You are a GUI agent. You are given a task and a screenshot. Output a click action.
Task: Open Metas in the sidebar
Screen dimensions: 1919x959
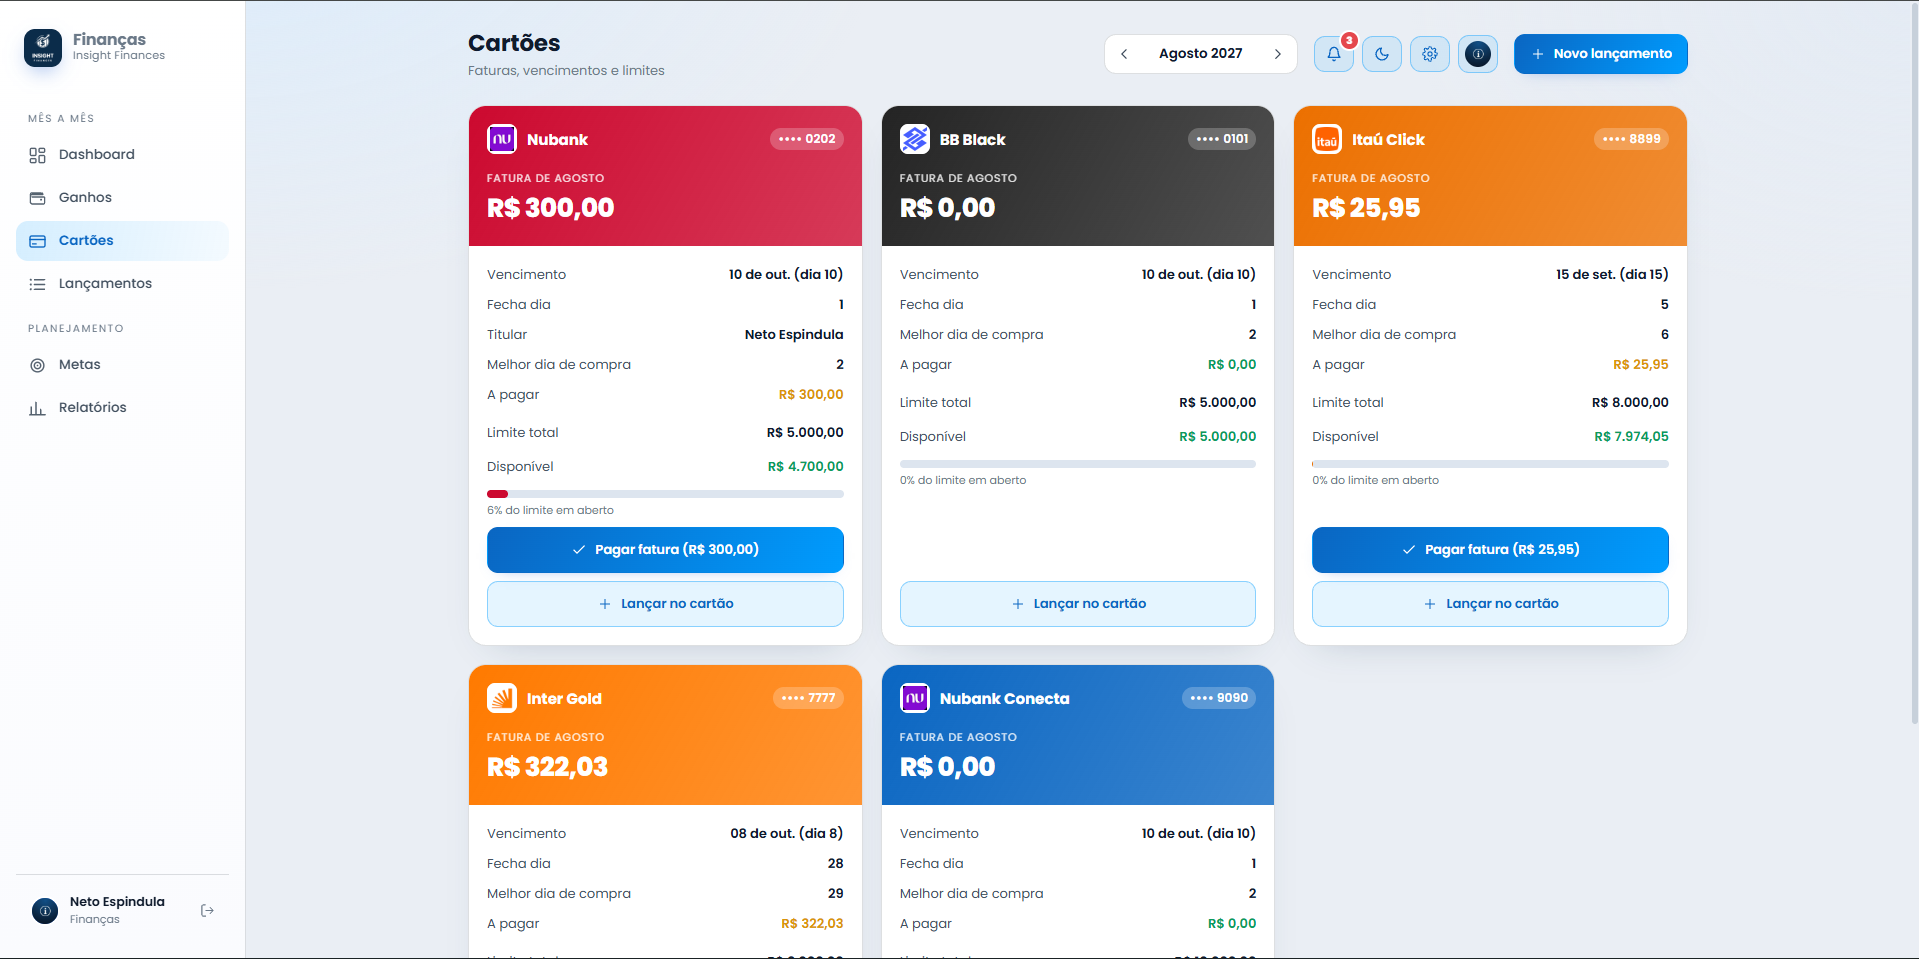pyautogui.click(x=122, y=365)
